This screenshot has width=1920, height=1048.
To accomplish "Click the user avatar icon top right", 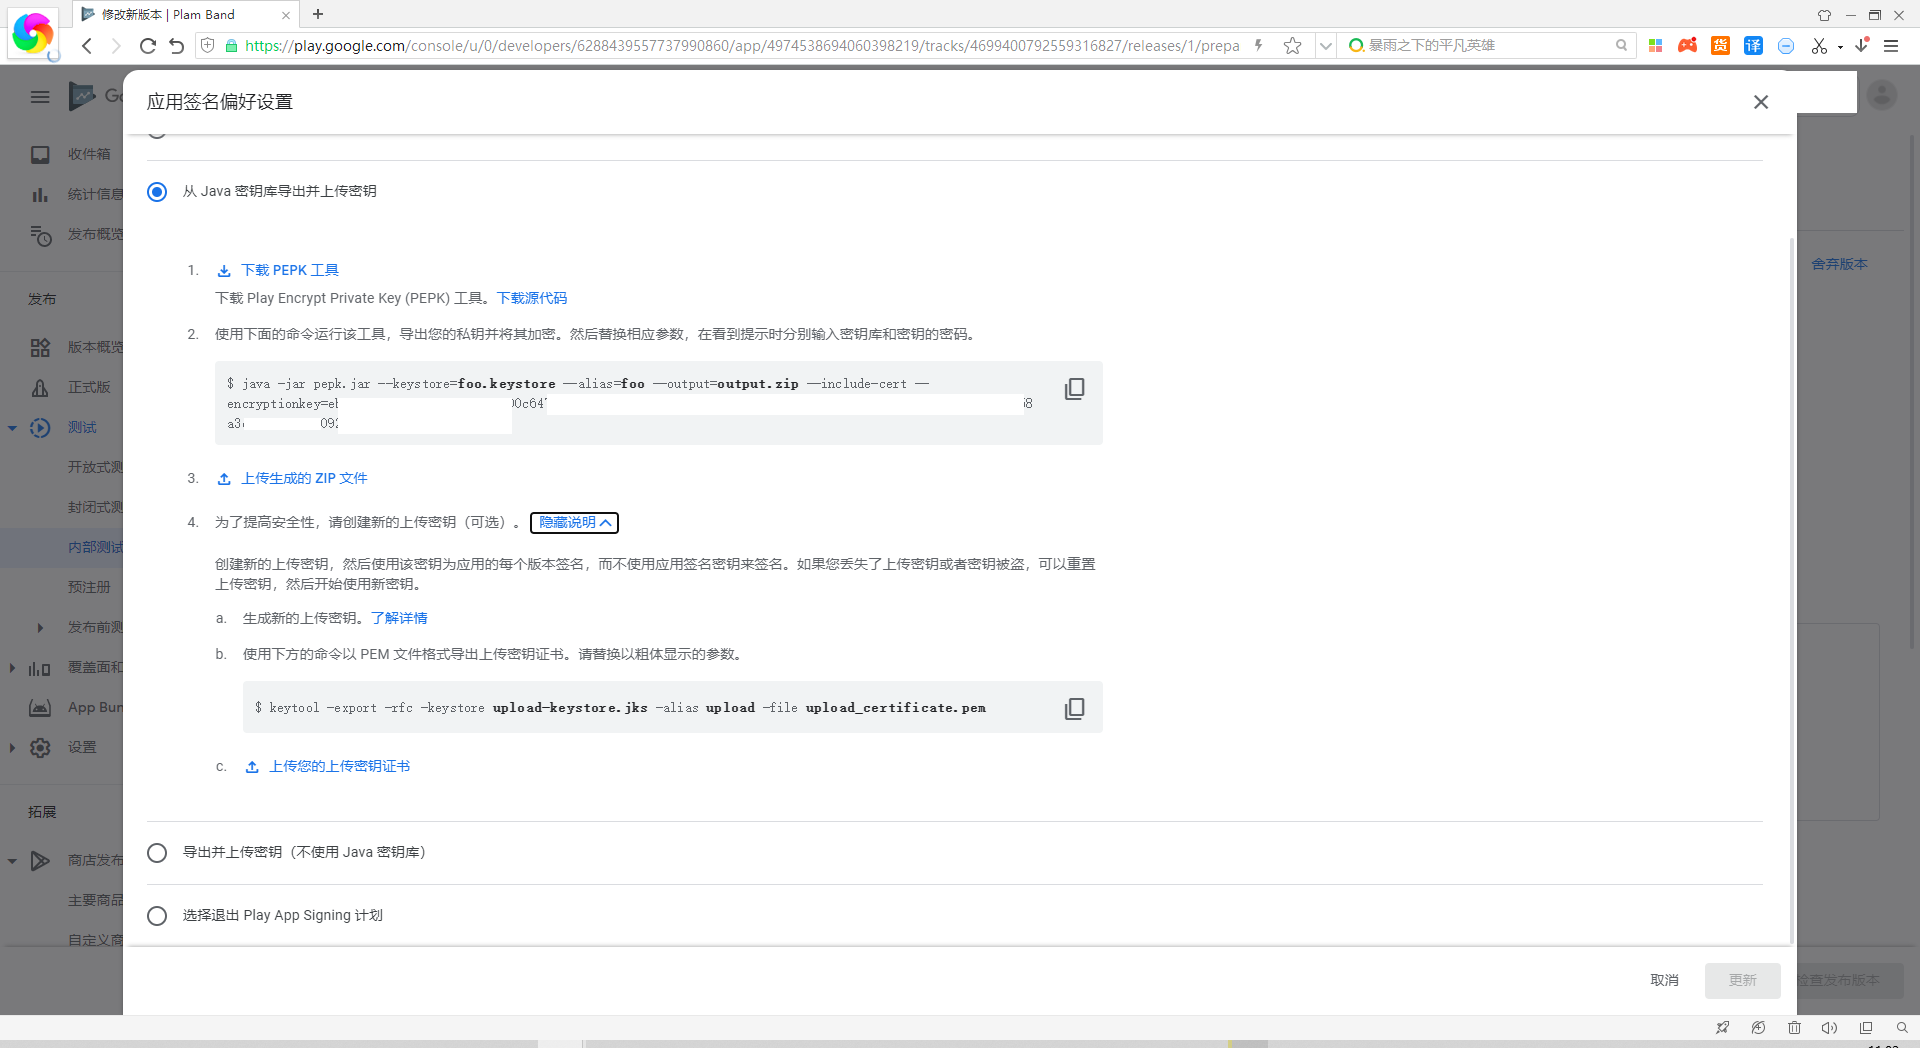I will tap(1882, 95).
